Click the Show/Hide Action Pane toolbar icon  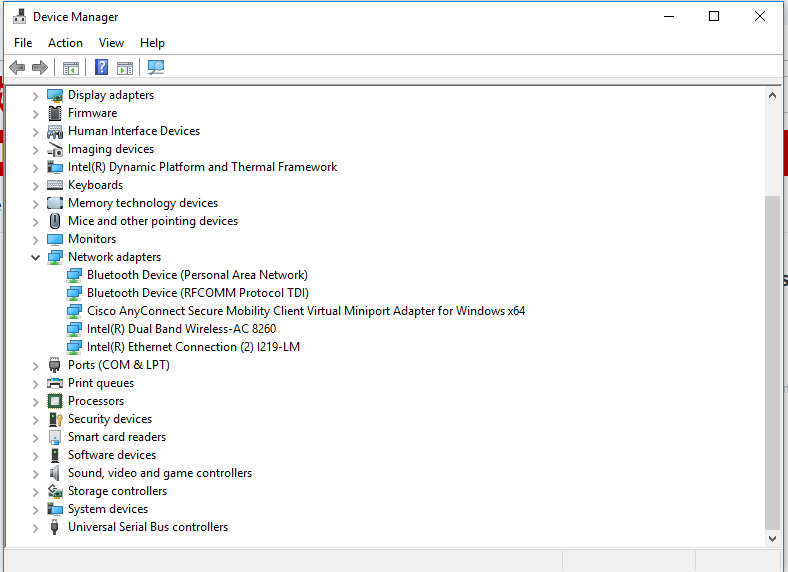(125, 67)
